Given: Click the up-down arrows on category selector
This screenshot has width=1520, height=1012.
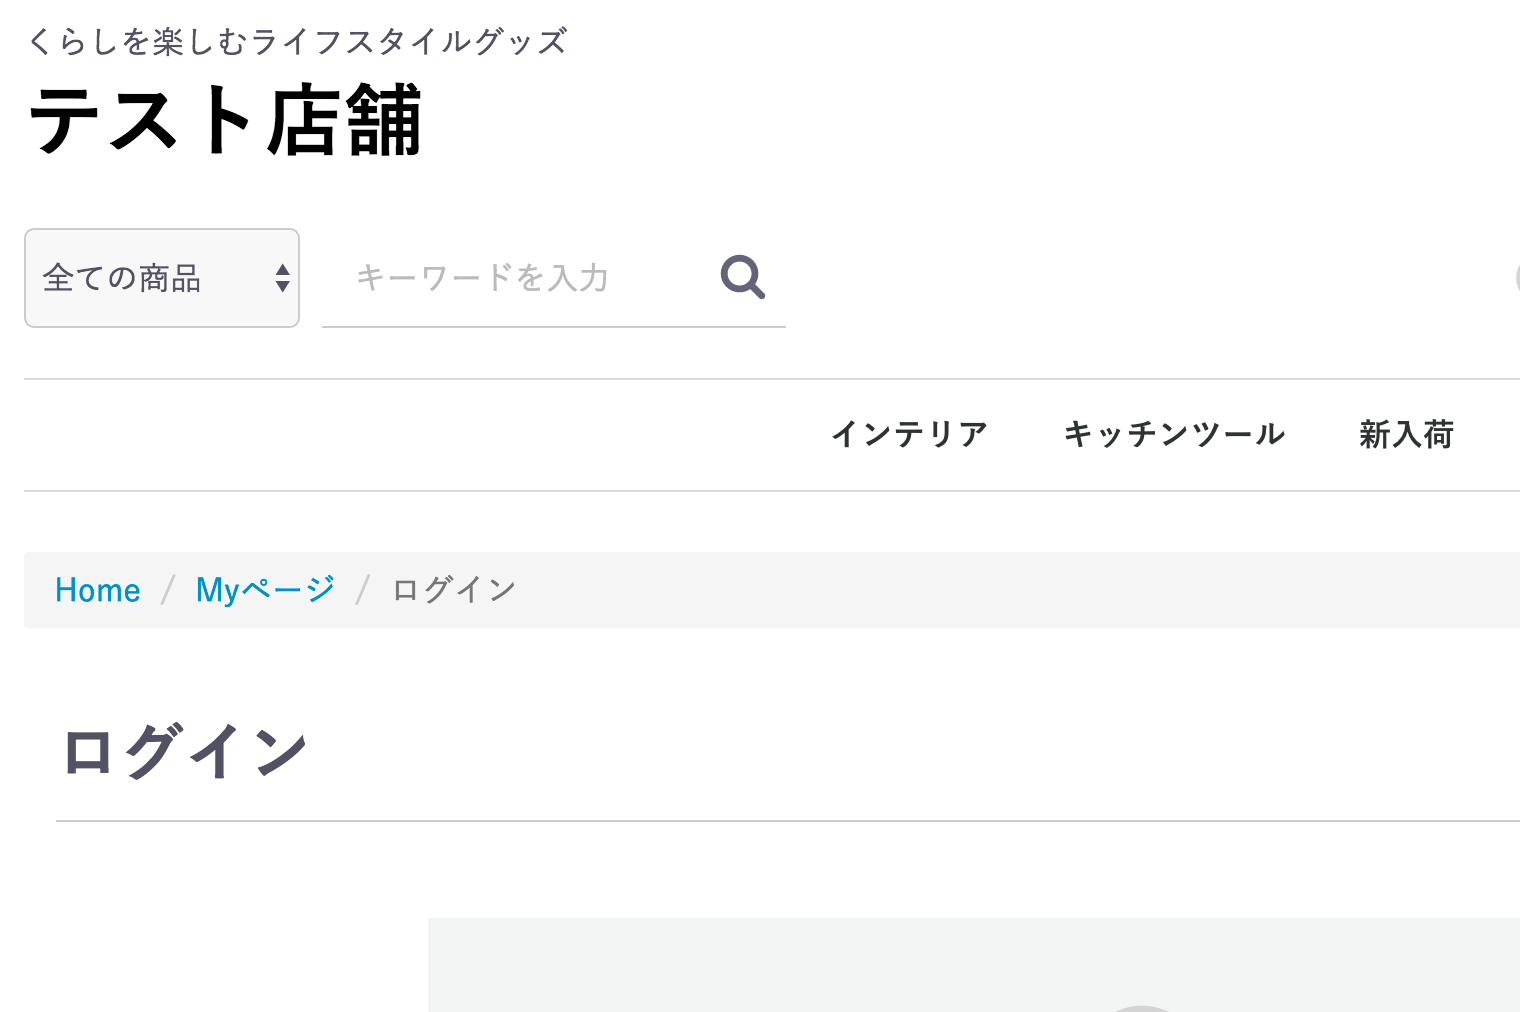Looking at the screenshot, I should pos(283,278).
